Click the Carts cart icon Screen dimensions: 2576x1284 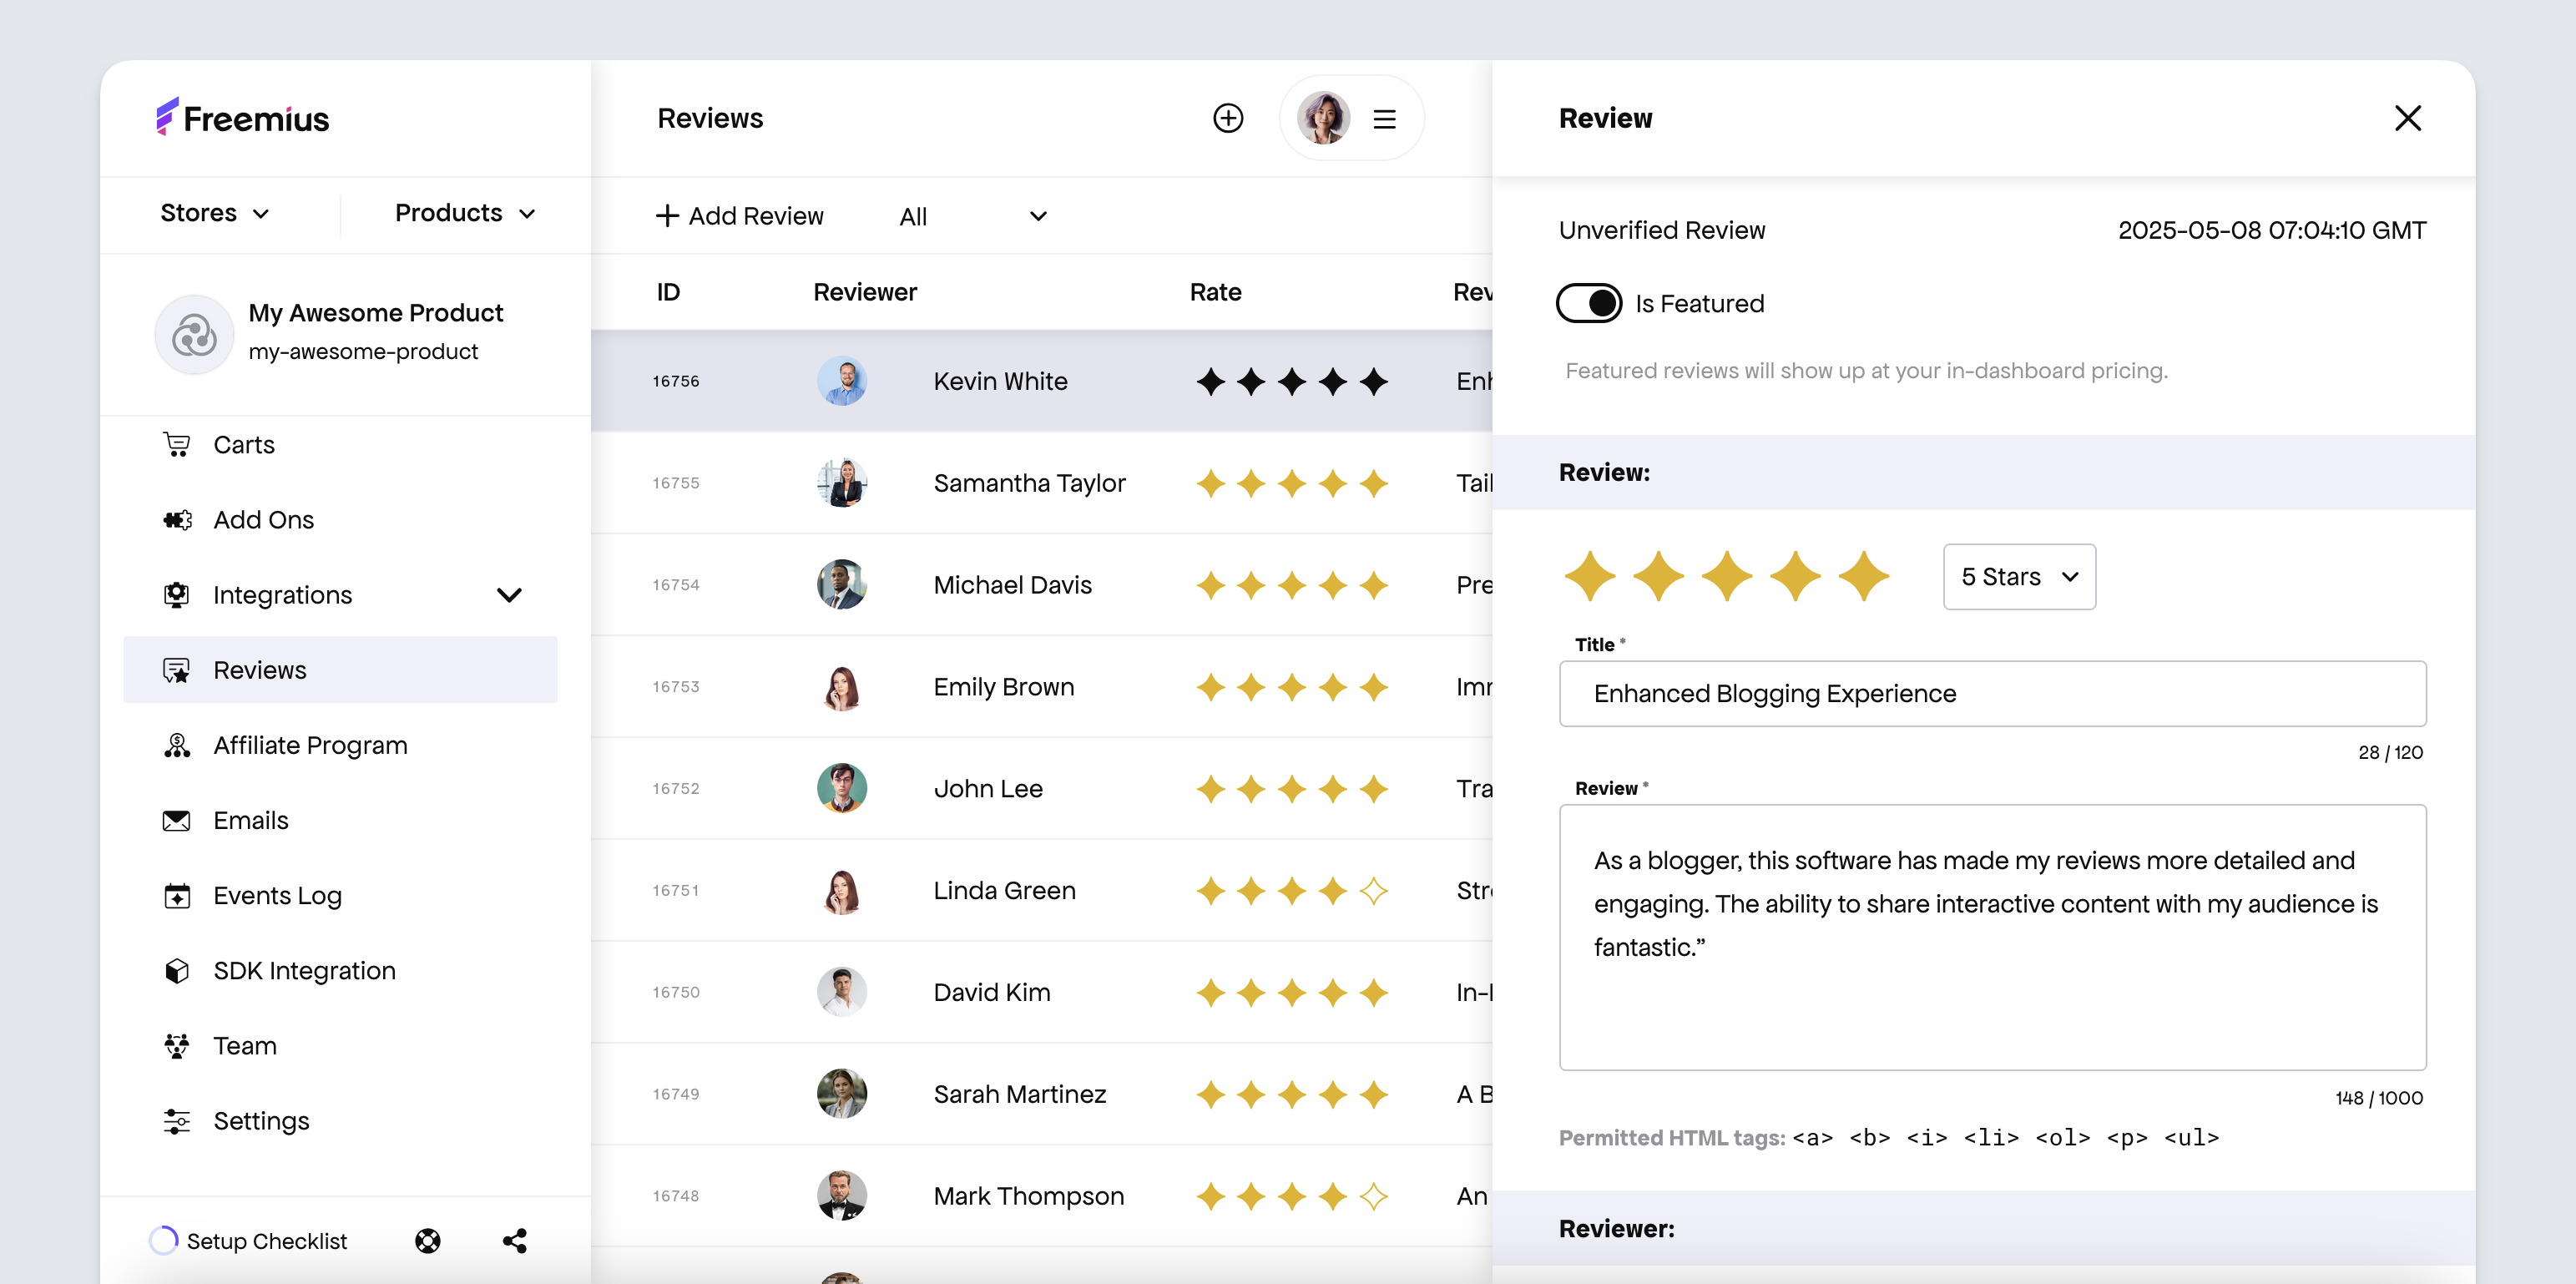point(177,444)
